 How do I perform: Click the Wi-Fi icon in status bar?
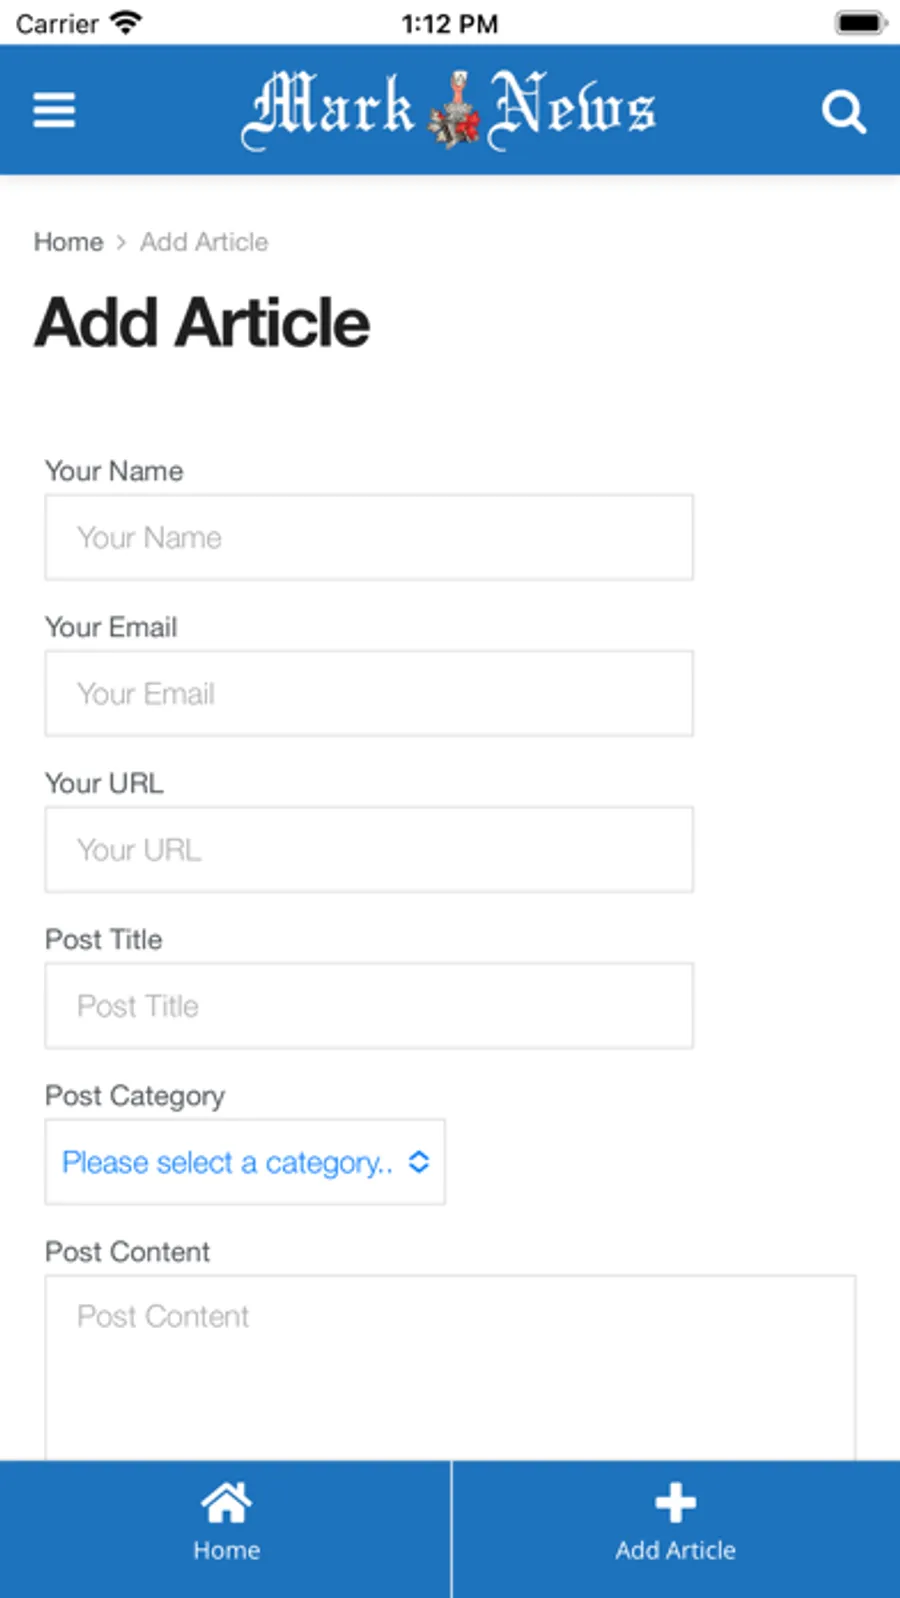click(x=125, y=23)
